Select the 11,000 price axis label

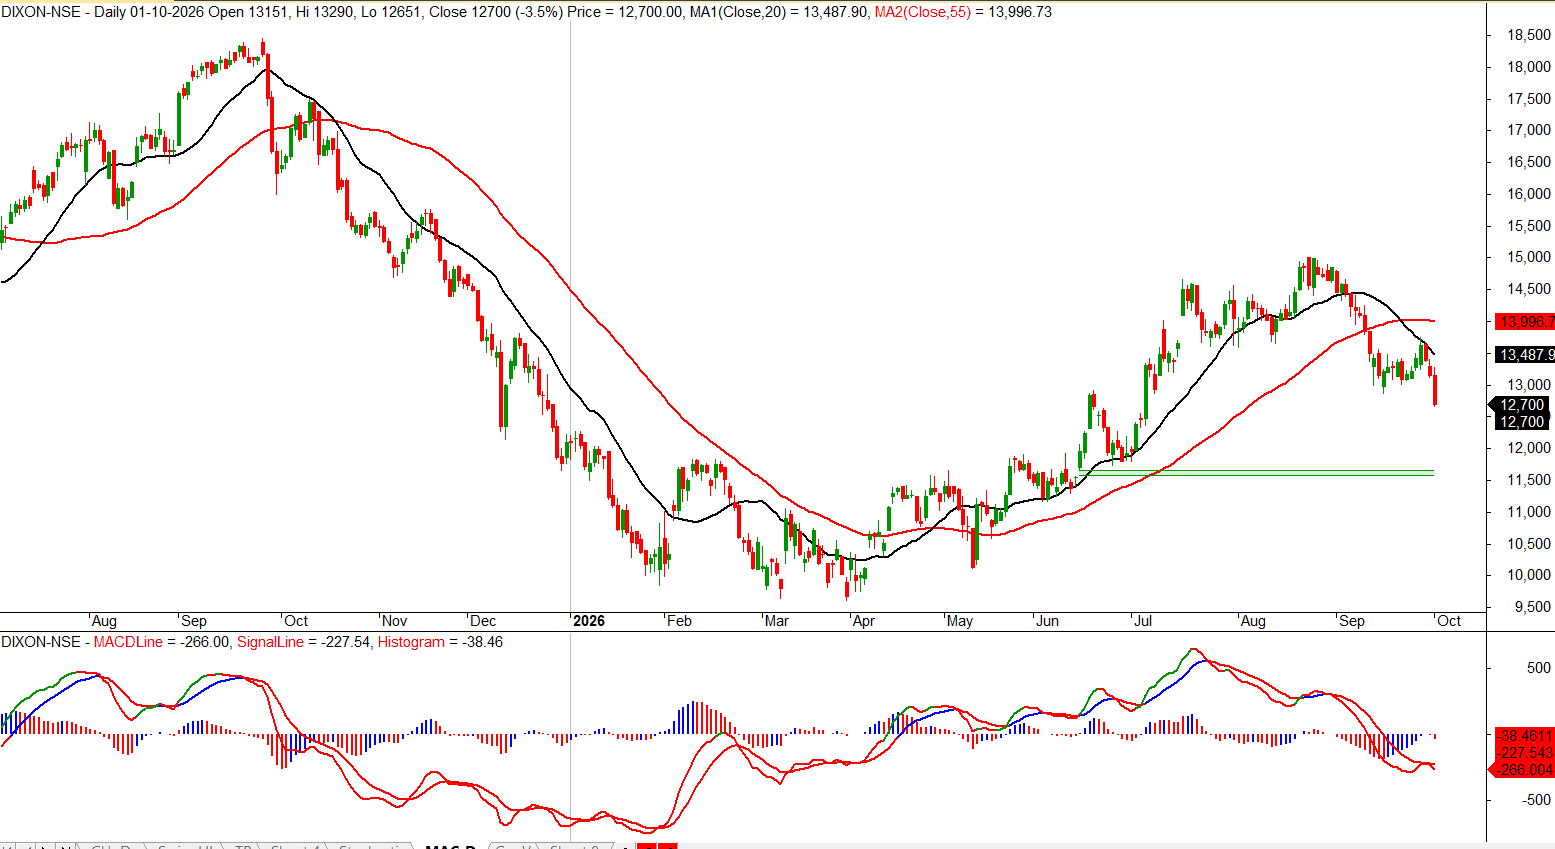1529,512
